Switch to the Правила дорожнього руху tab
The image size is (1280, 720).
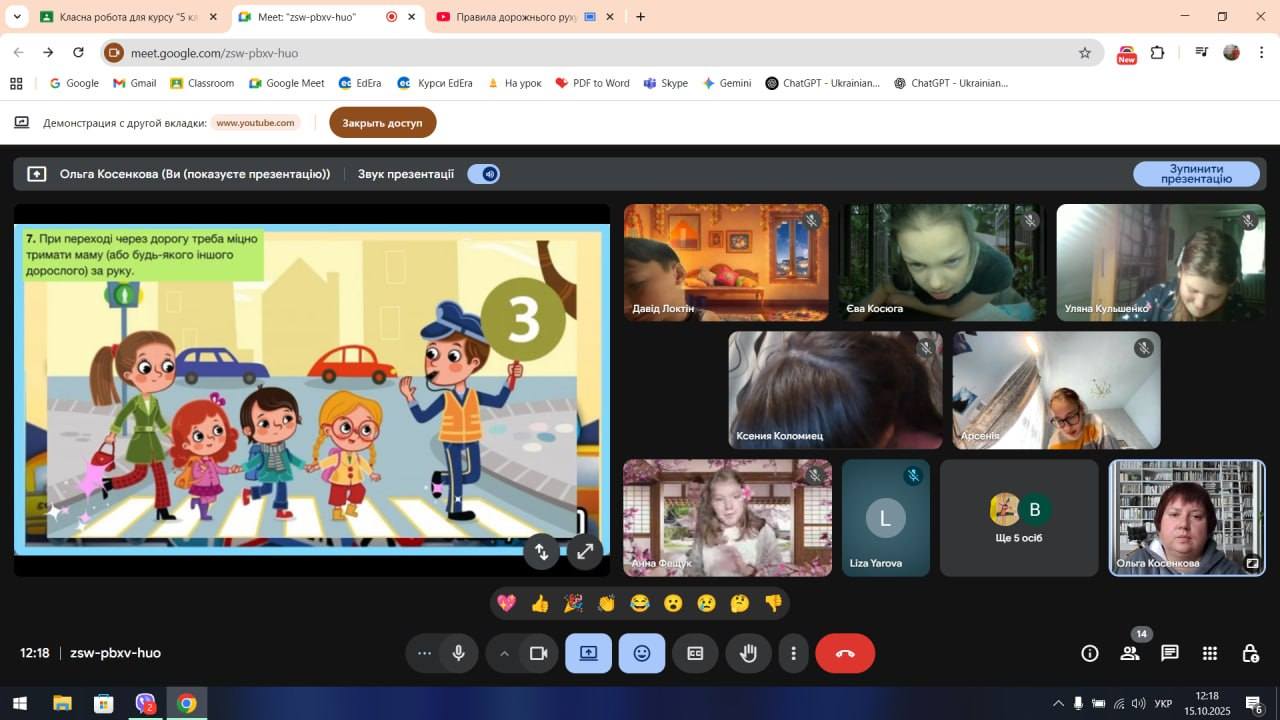click(516, 17)
